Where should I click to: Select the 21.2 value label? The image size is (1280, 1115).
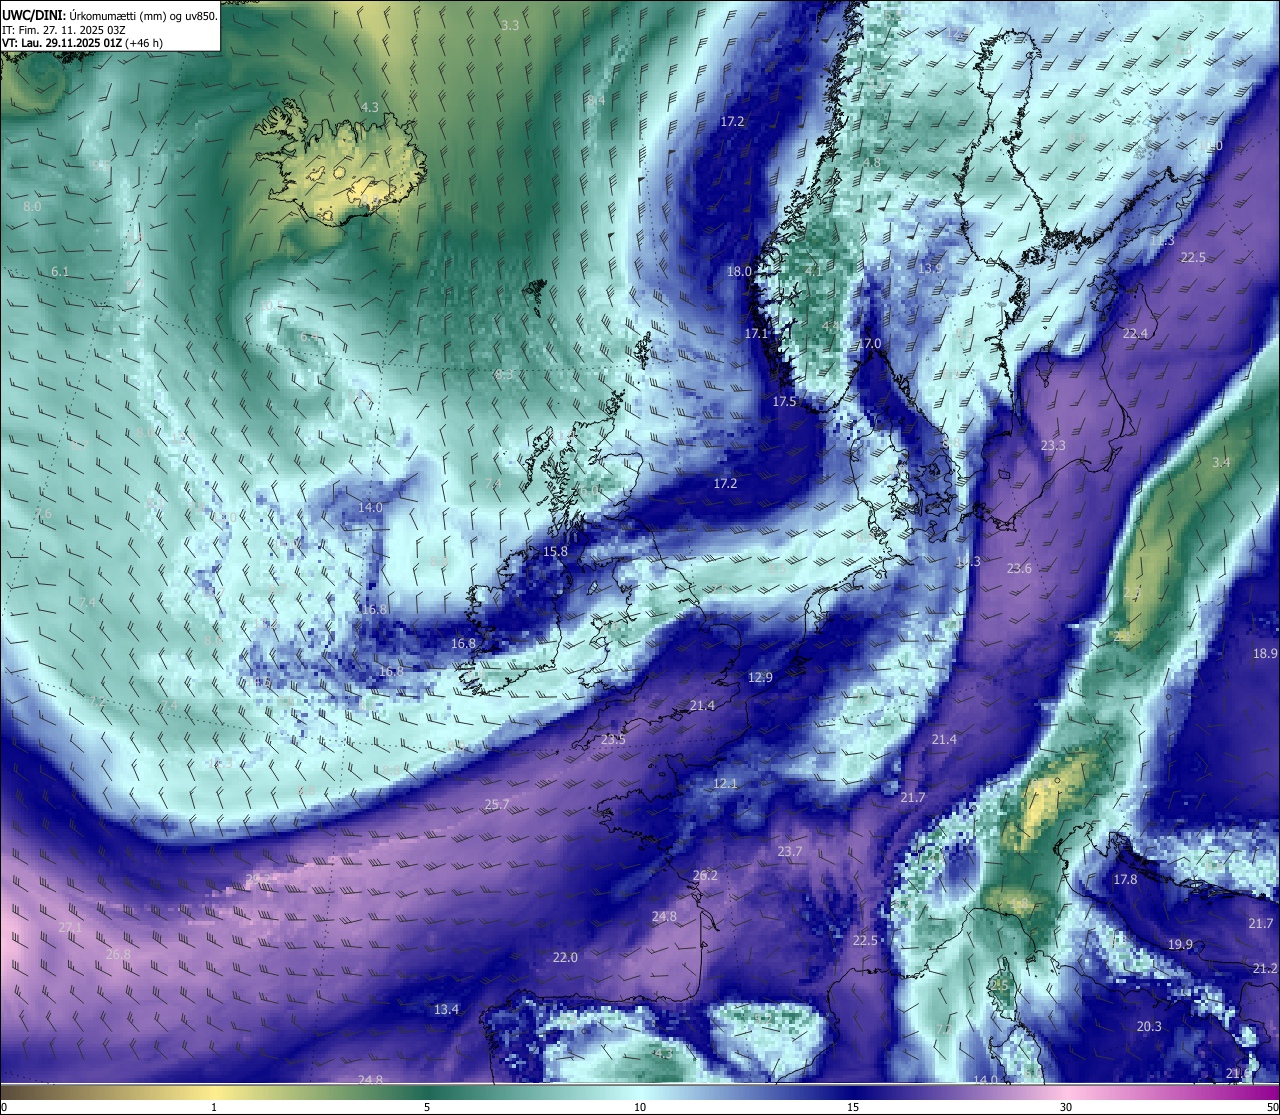pos(1265,969)
